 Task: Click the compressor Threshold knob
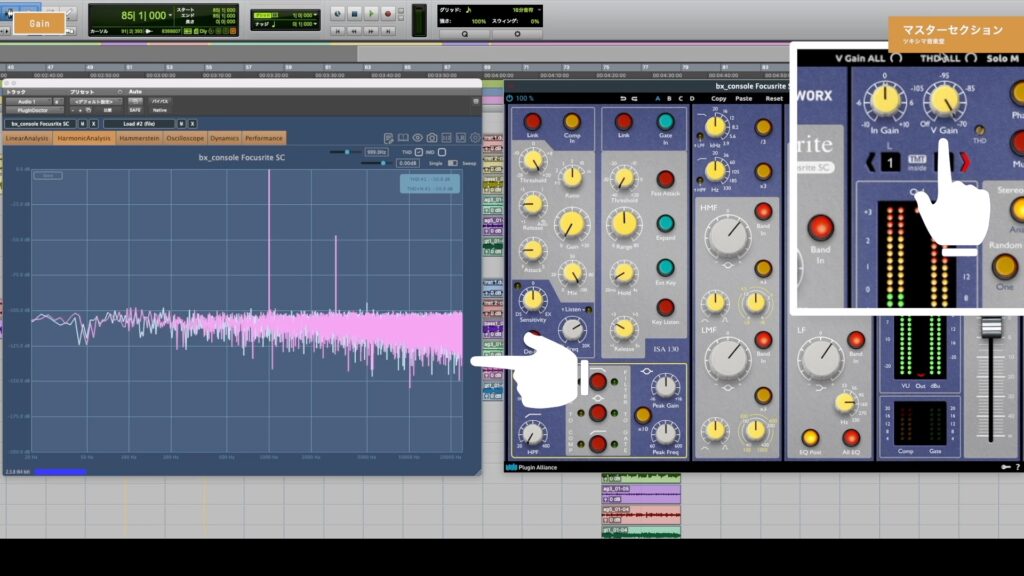(533, 161)
